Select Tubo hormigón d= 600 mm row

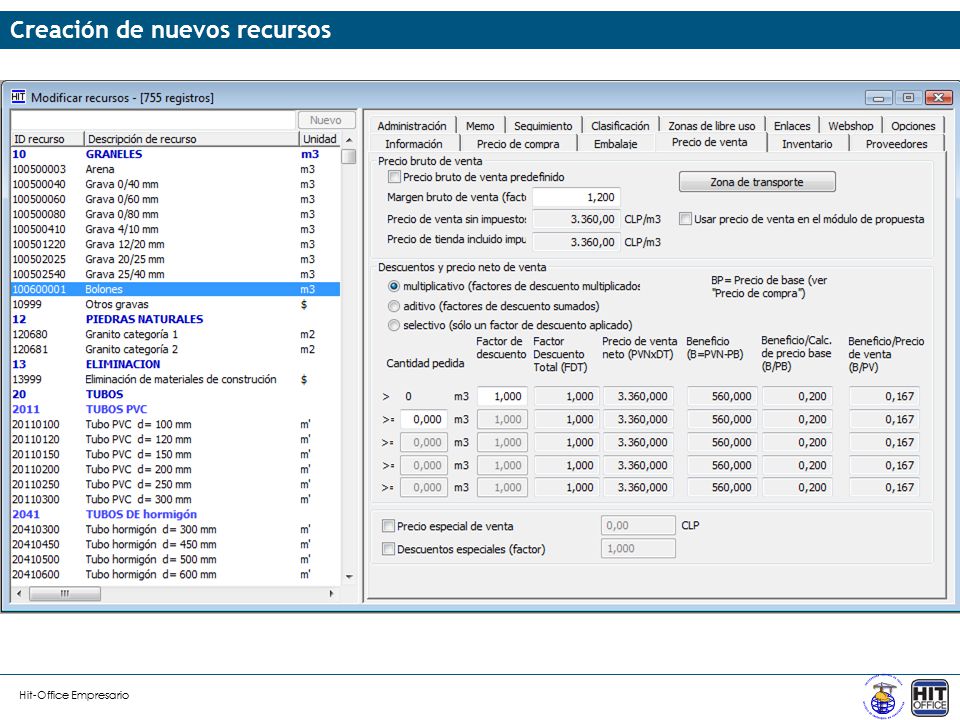tap(176, 574)
